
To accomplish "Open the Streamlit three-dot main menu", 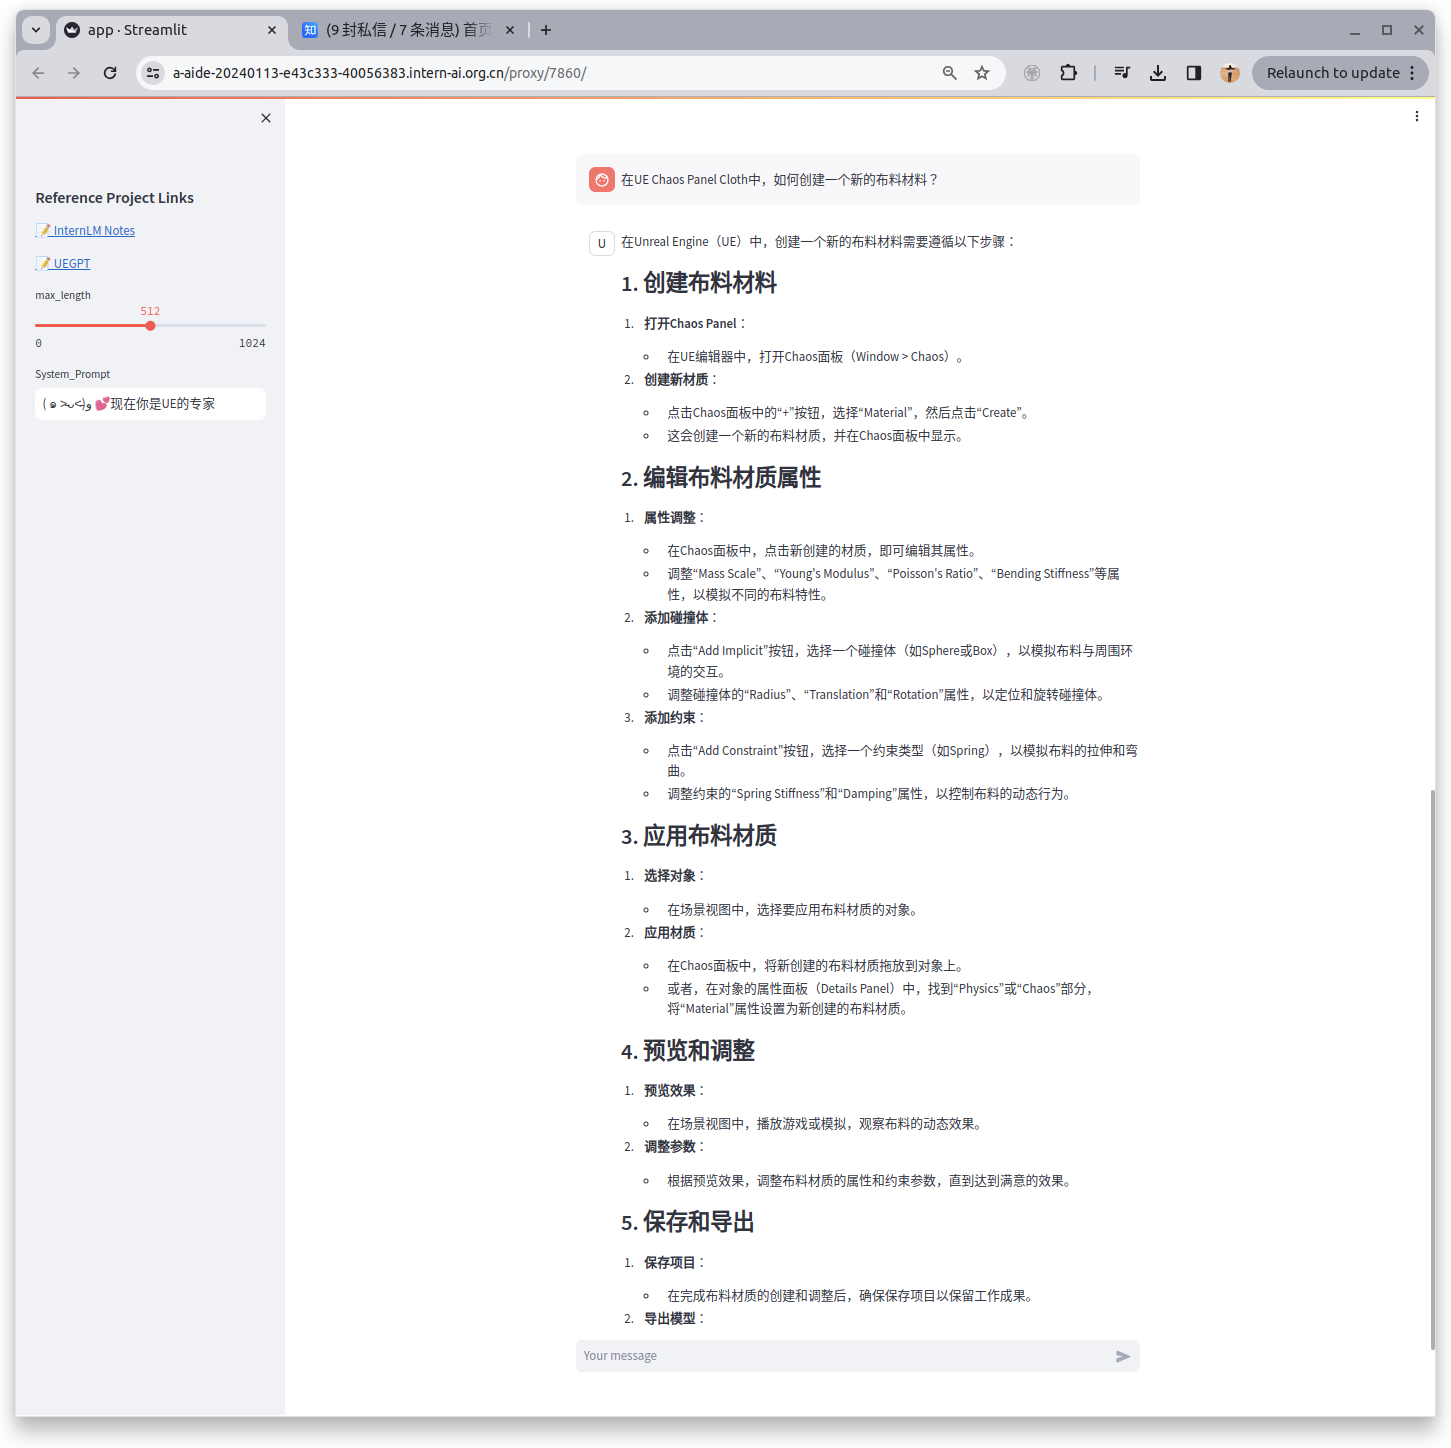I will 1417,117.
